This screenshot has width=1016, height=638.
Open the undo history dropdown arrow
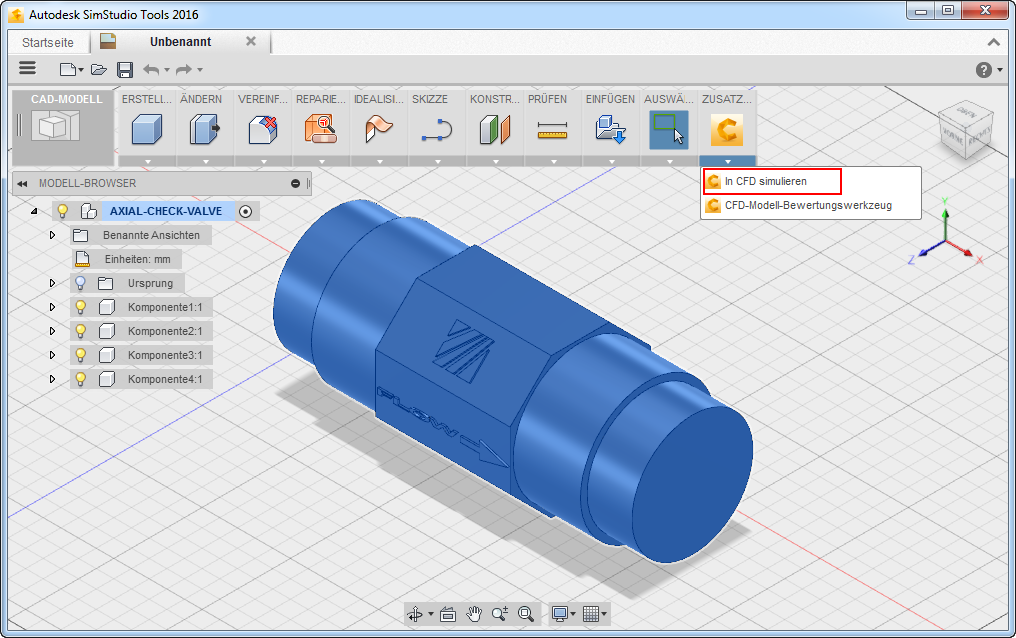click(167, 70)
